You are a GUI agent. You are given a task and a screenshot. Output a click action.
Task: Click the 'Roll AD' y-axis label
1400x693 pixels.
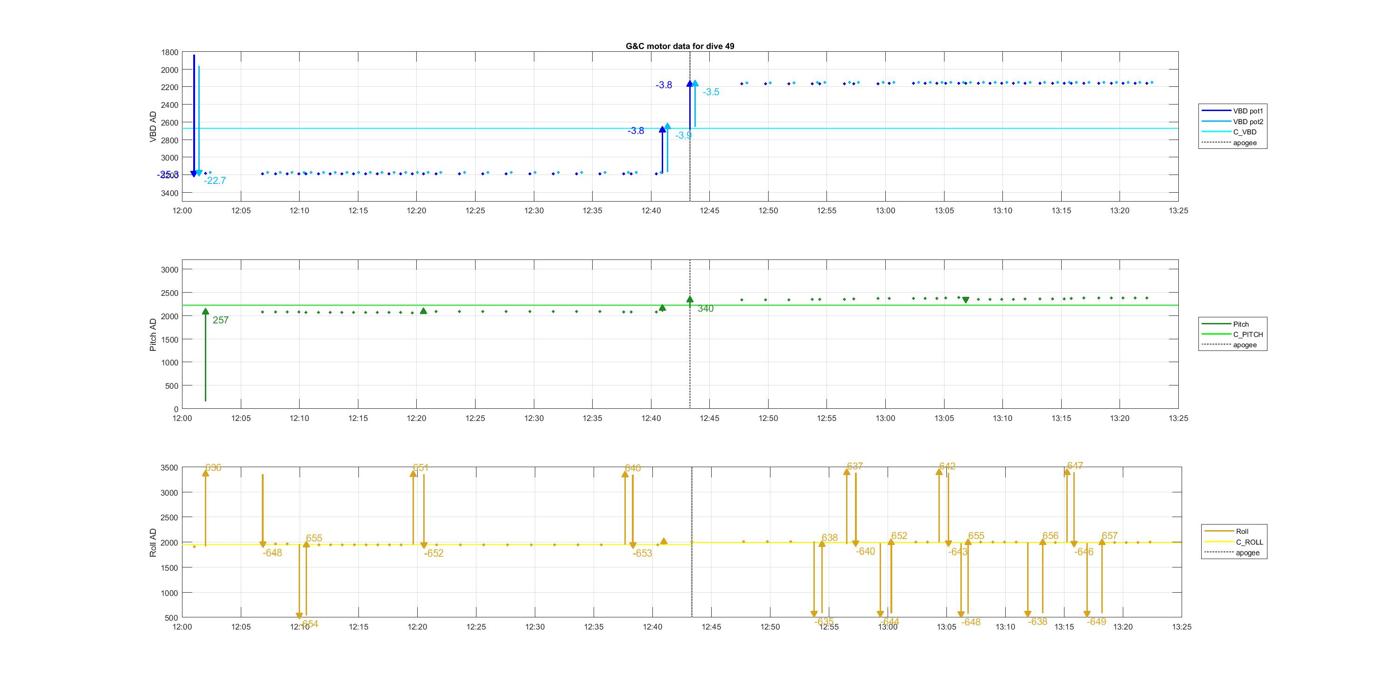pyautogui.click(x=154, y=542)
